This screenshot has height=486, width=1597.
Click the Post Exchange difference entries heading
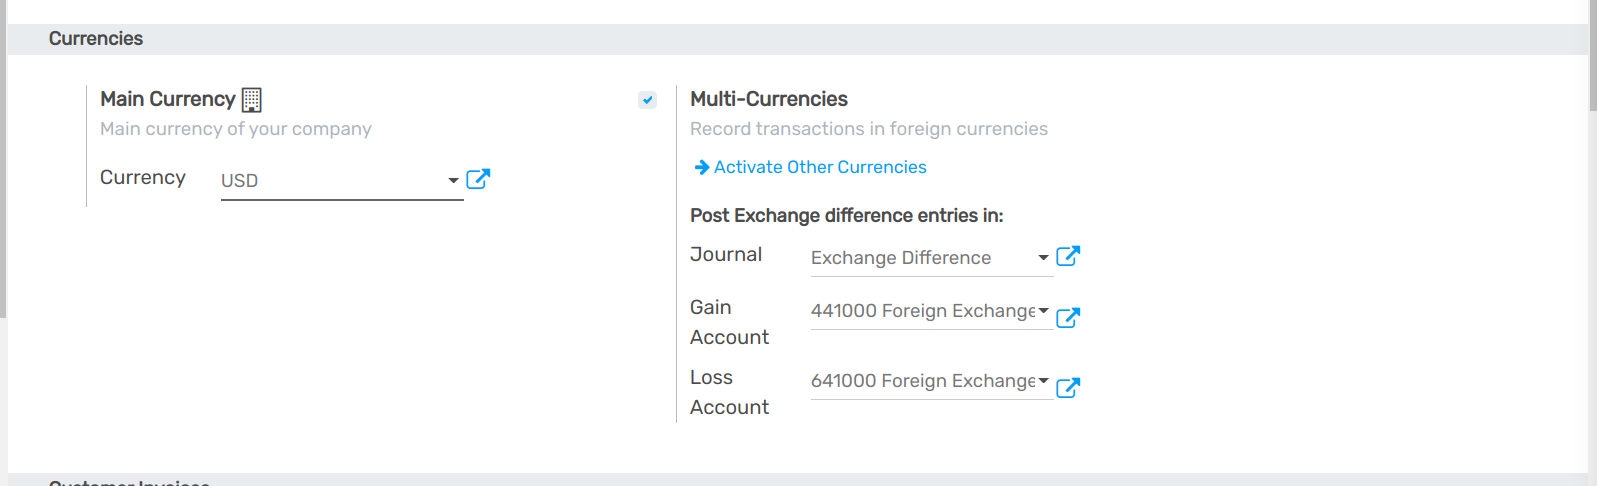pos(846,216)
